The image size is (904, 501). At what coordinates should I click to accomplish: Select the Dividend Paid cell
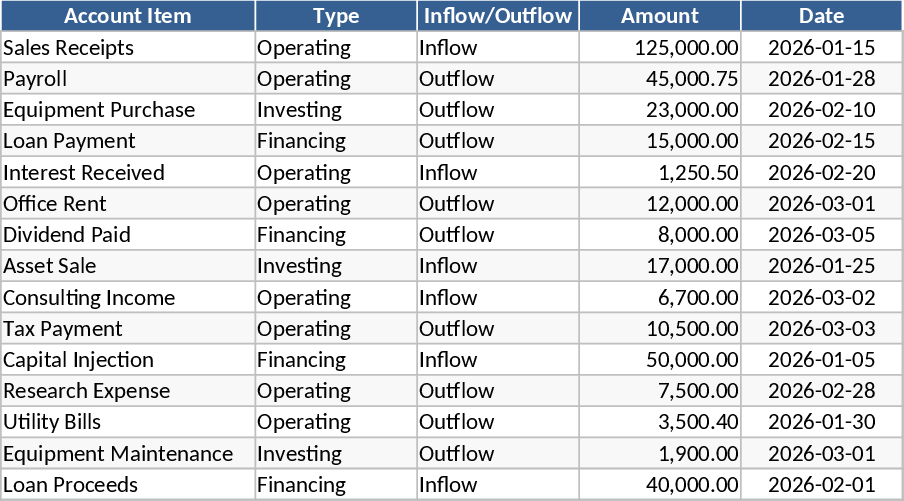click(67, 235)
